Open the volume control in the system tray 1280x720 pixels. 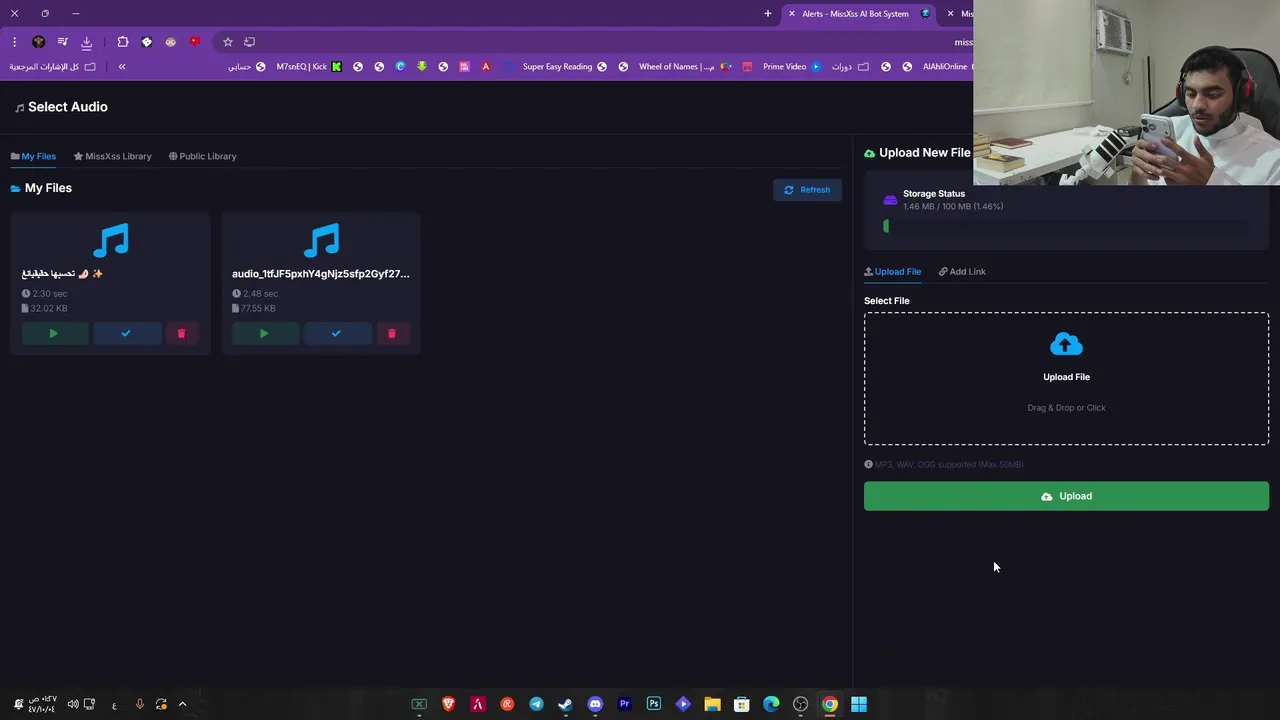[x=73, y=704]
